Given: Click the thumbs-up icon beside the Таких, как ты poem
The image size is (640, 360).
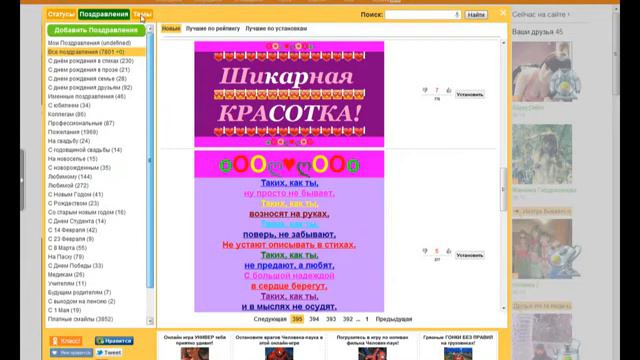Looking at the screenshot, I should click(449, 251).
